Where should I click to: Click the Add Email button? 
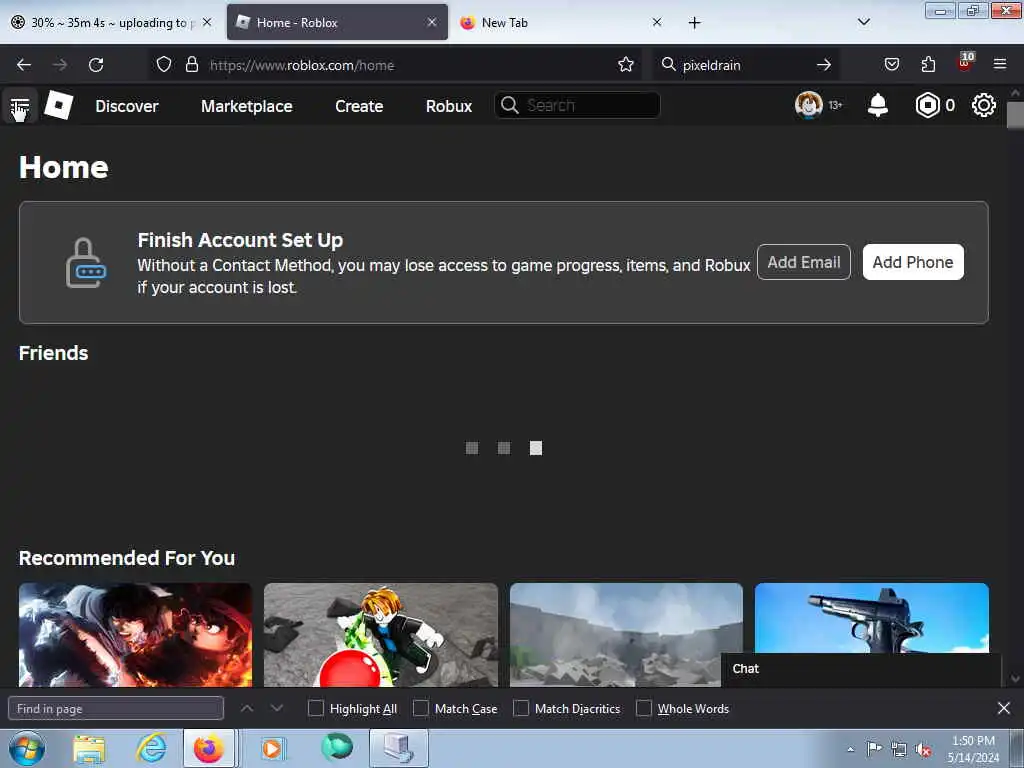coord(804,262)
